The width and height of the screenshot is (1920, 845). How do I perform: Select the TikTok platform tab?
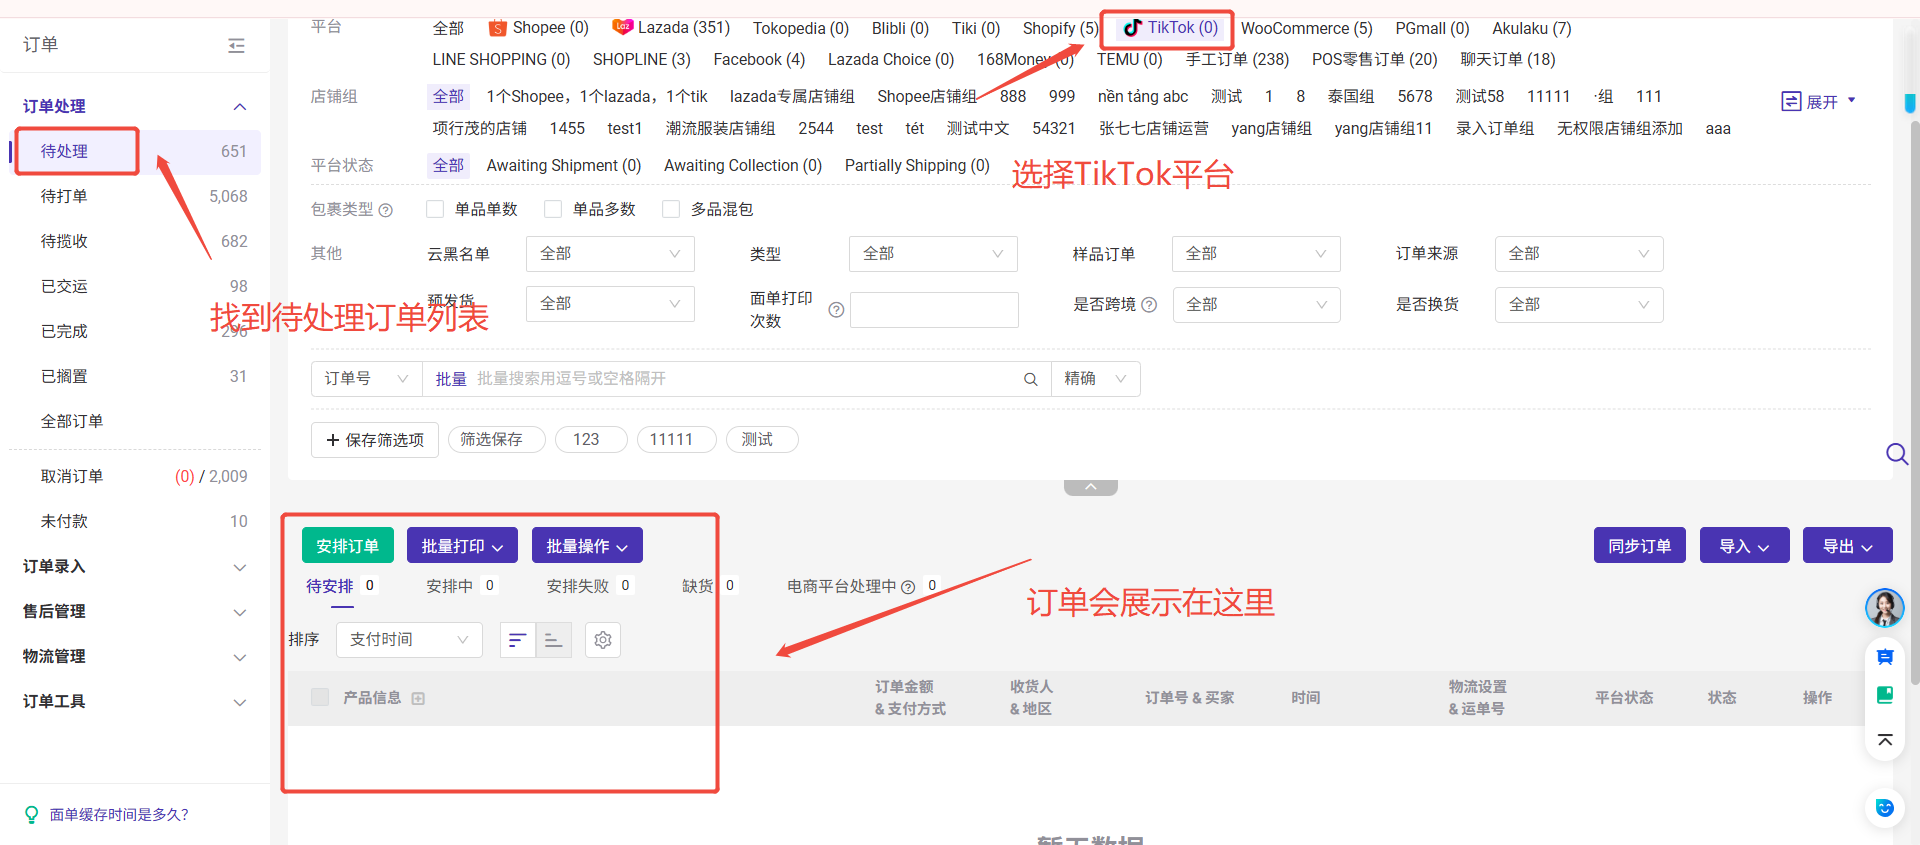[x=1169, y=28]
